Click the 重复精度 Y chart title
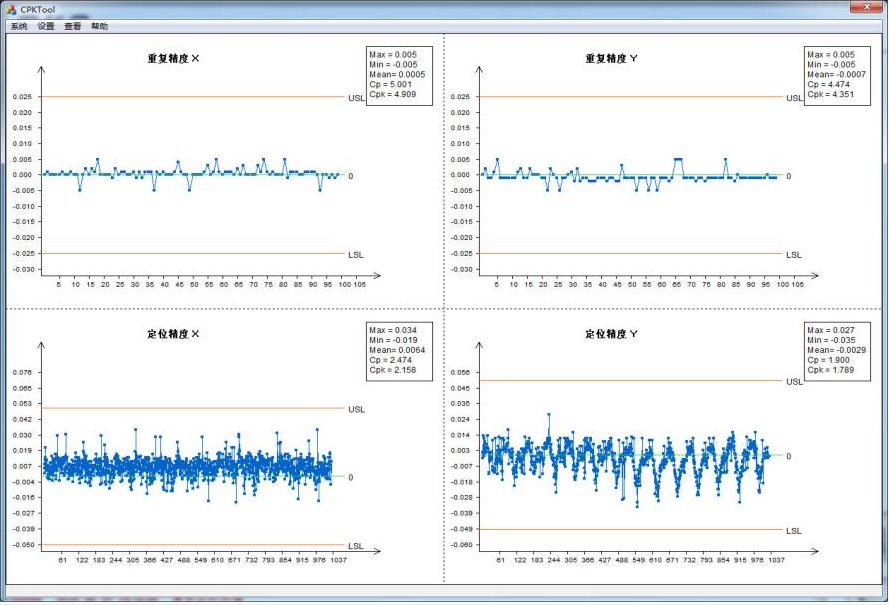The width and height of the screenshot is (889, 605). 611,59
